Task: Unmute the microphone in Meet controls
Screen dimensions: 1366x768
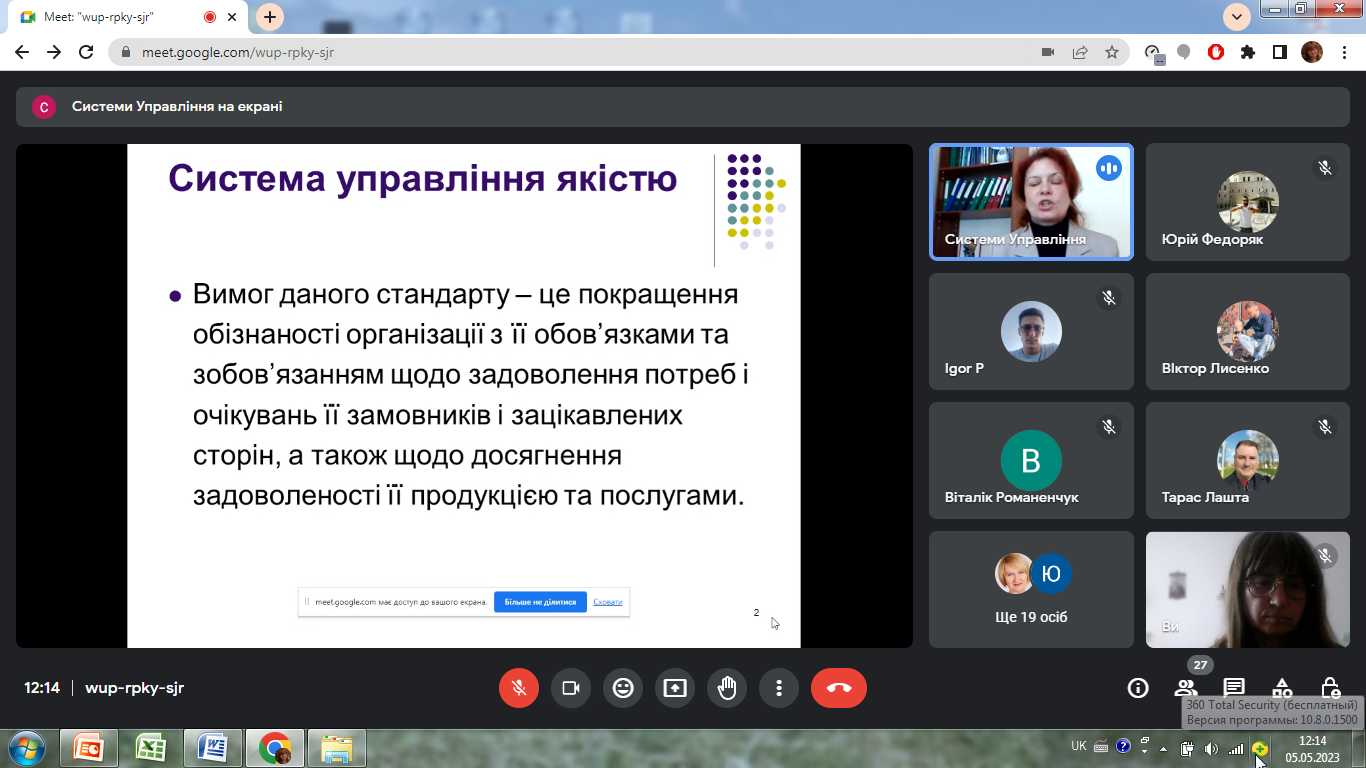Action: (x=519, y=688)
